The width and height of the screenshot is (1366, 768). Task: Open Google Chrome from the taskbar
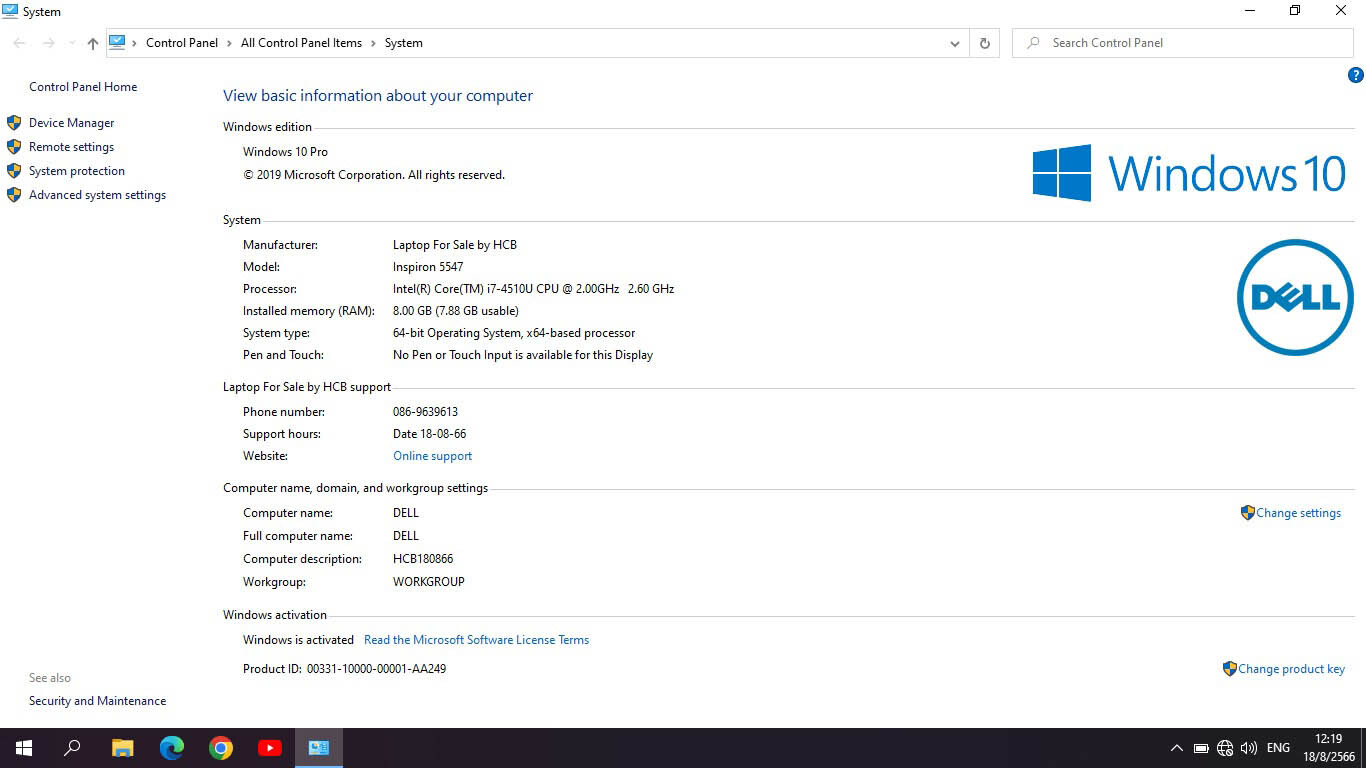point(221,748)
